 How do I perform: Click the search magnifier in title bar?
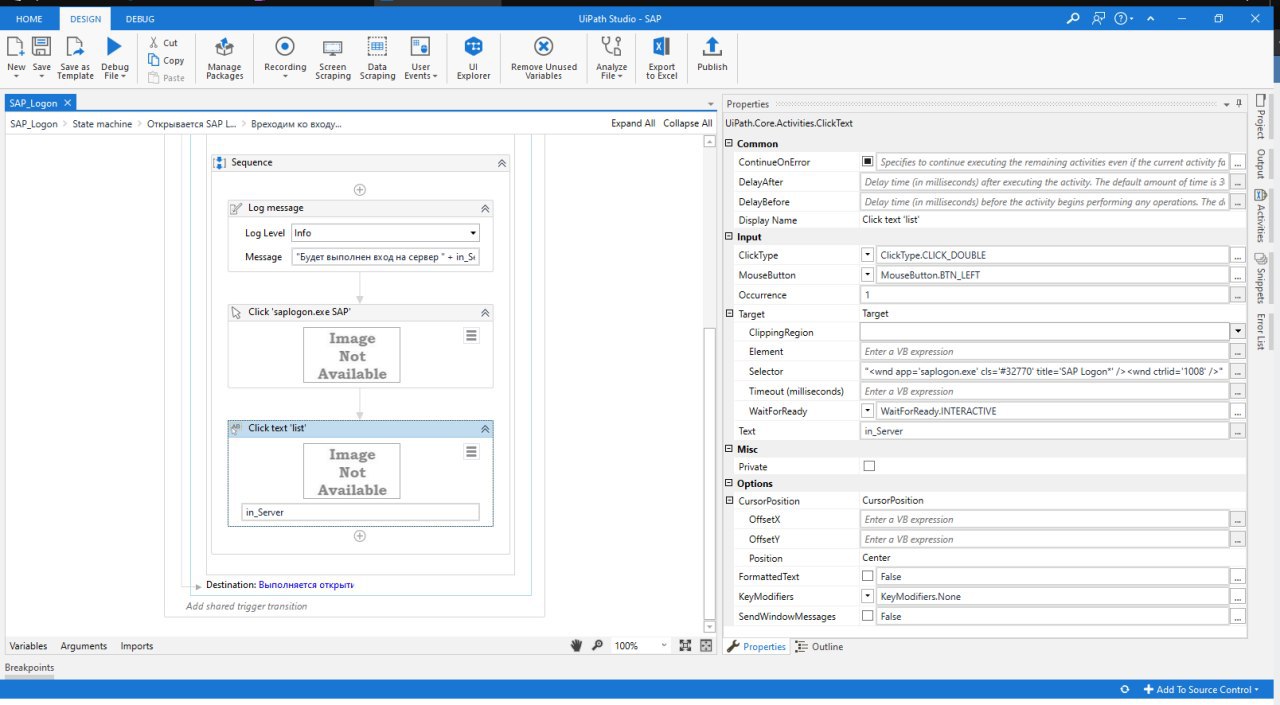click(x=1073, y=18)
